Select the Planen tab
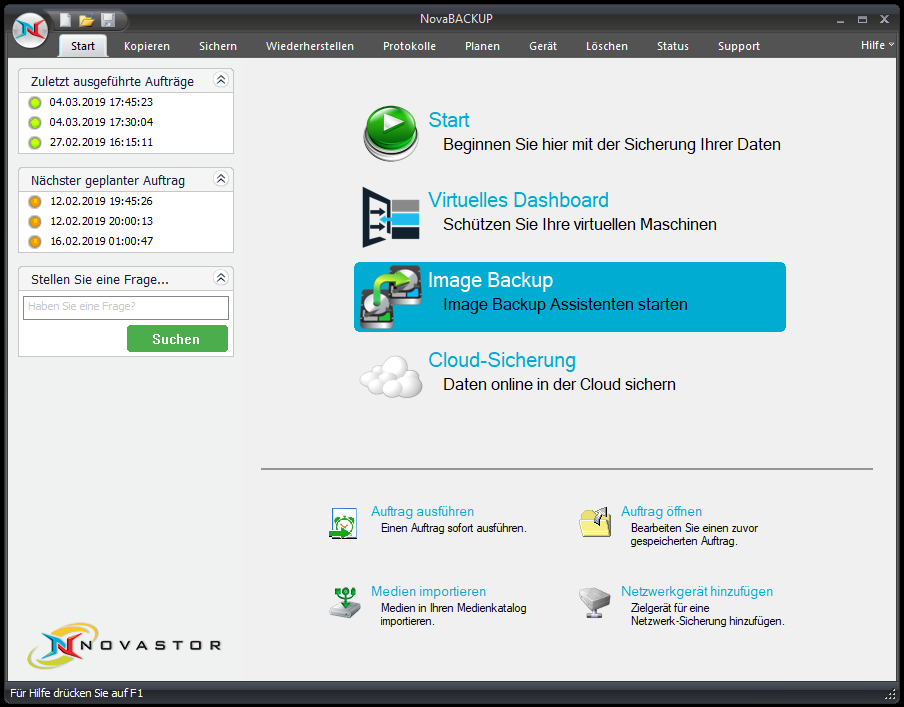This screenshot has width=904, height=707. pyautogui.click(x=483, y=46)
